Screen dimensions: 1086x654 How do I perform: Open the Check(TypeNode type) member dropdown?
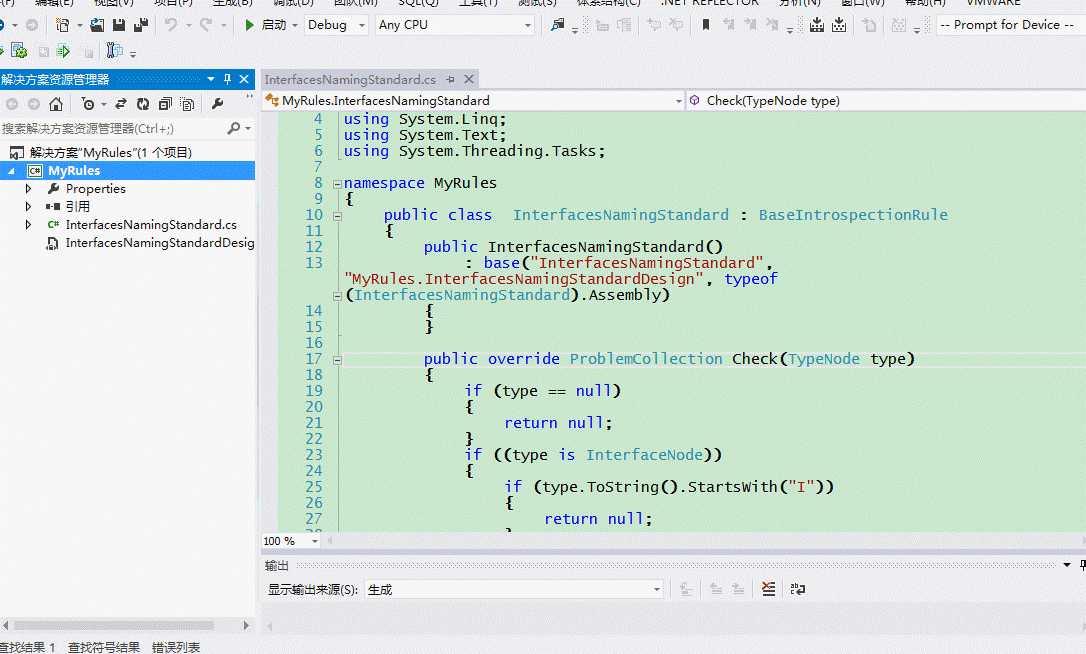(x=886, y=101)
